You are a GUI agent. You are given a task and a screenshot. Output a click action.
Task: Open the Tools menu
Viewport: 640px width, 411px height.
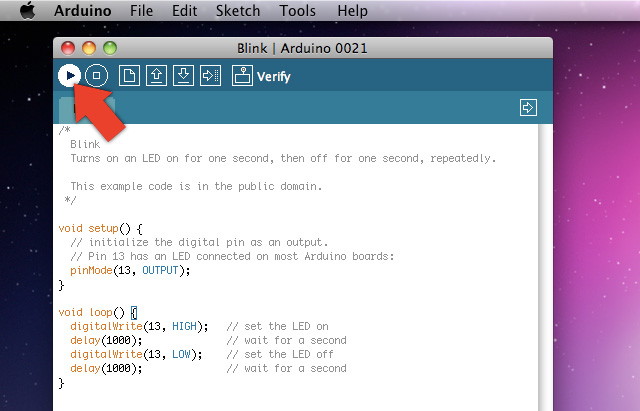(297, 11)
